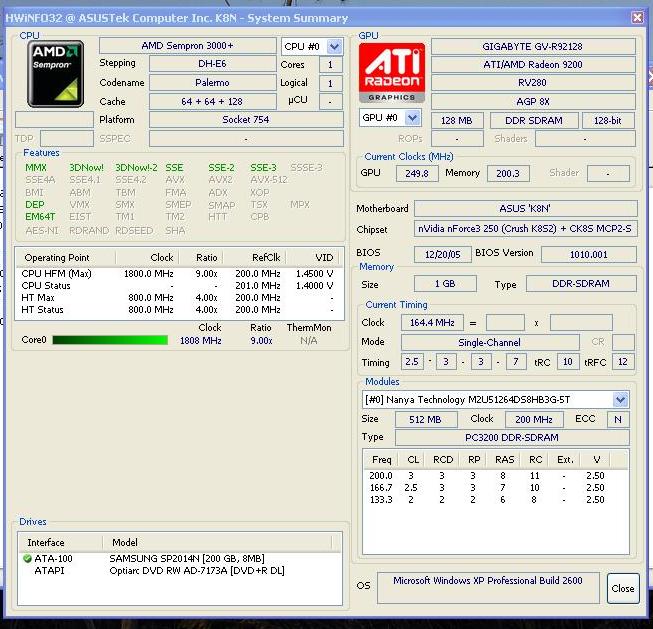
Task: Click the 164.4 MHz memory clock field
Action: click(x=432, y=322)
